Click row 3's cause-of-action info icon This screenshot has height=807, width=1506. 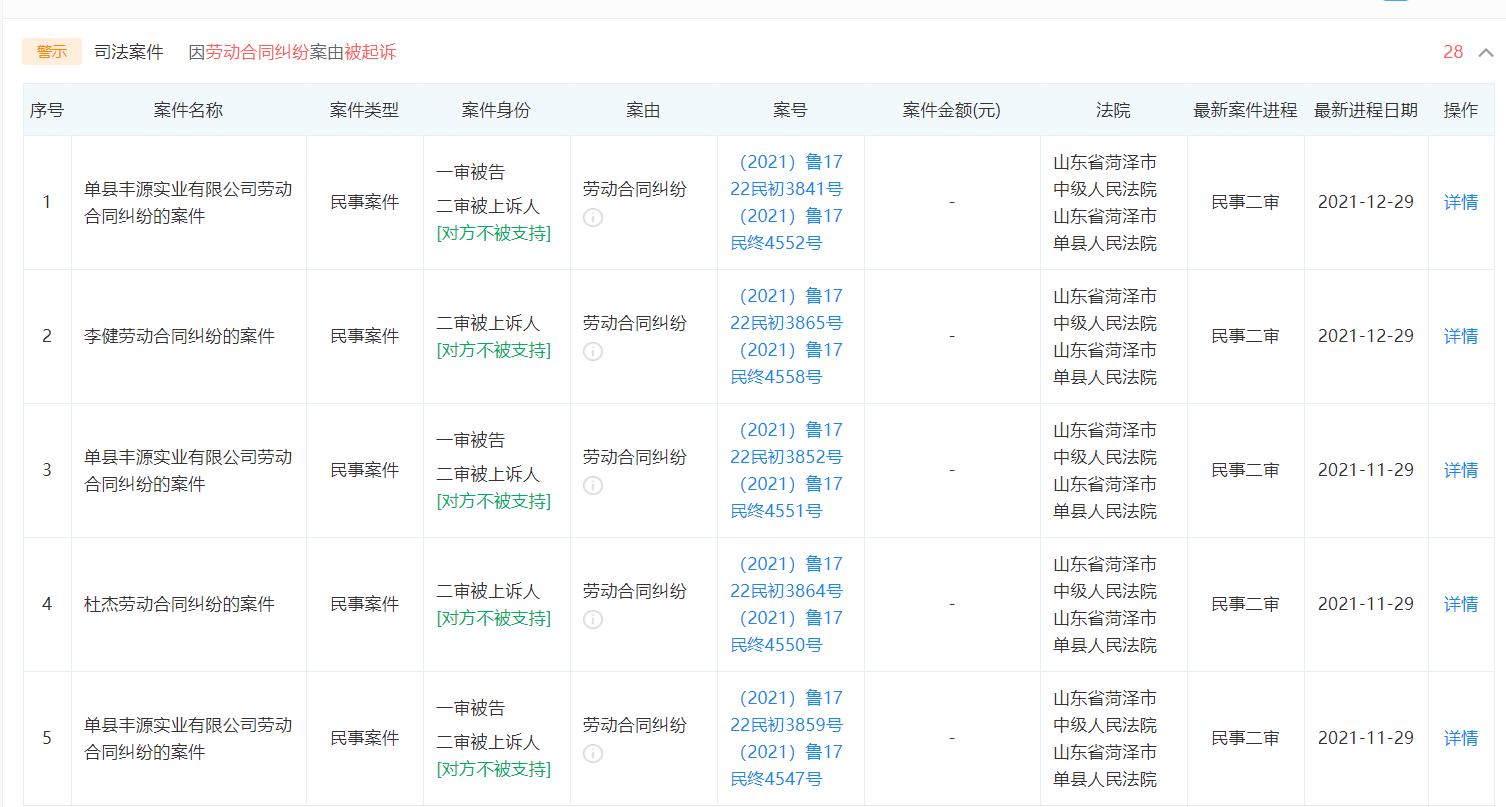[592, 487]
